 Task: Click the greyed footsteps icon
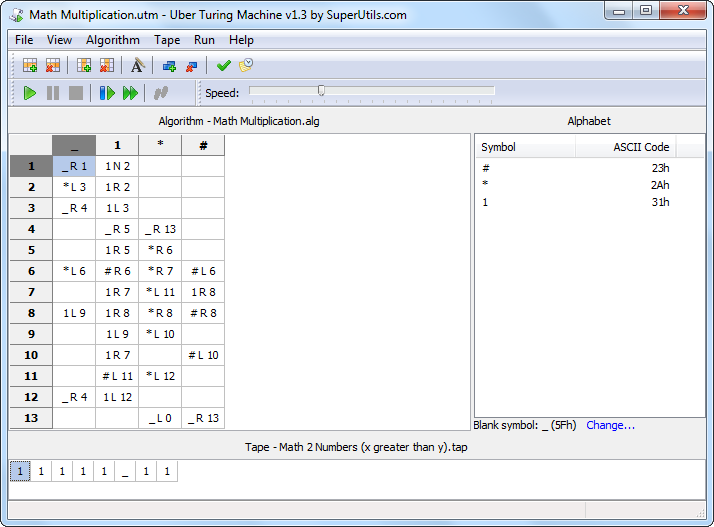161,93
